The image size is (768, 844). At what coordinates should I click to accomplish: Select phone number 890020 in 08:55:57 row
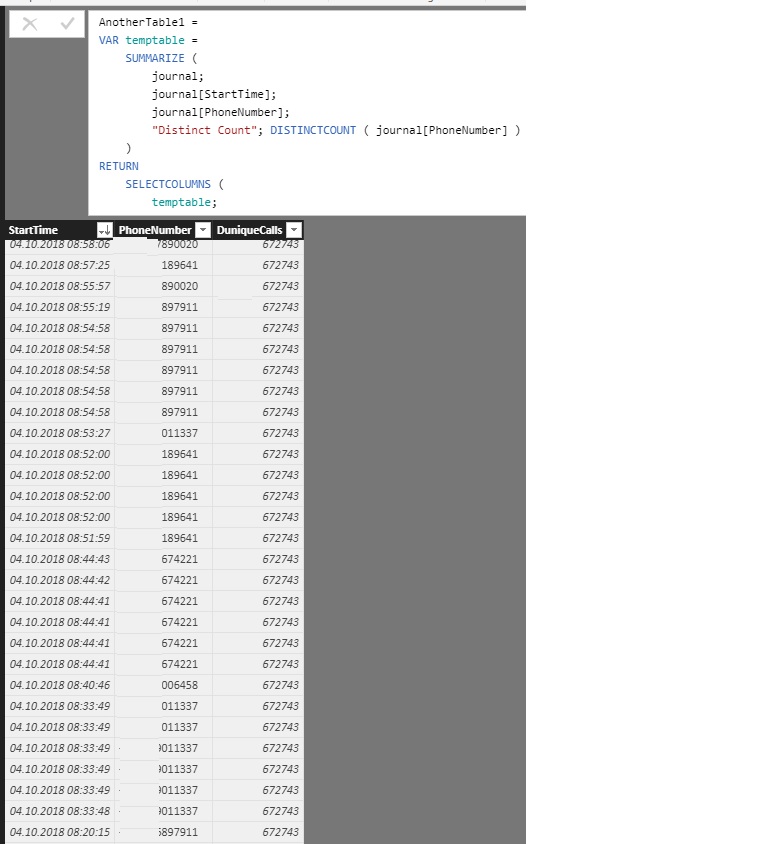(164, 286)
